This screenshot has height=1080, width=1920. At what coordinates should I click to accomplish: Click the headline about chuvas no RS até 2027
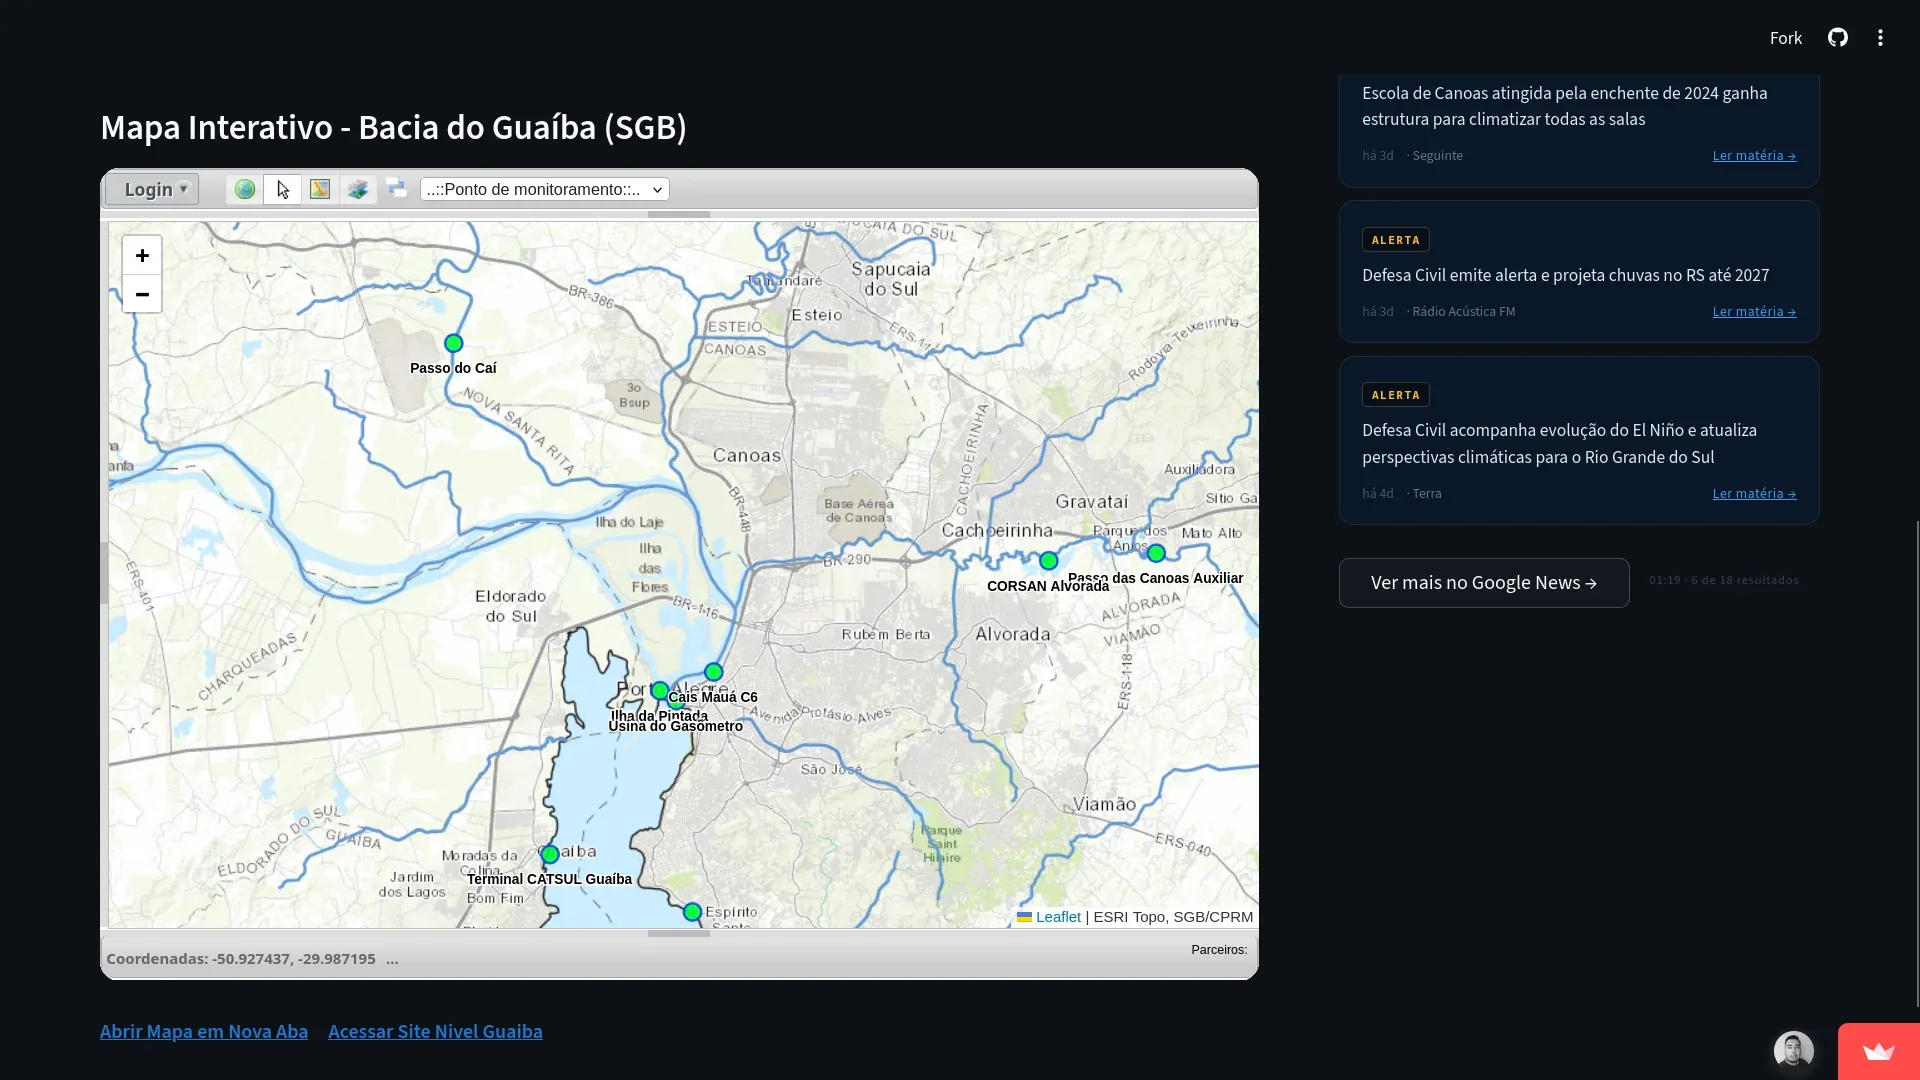click(1565, 275)
